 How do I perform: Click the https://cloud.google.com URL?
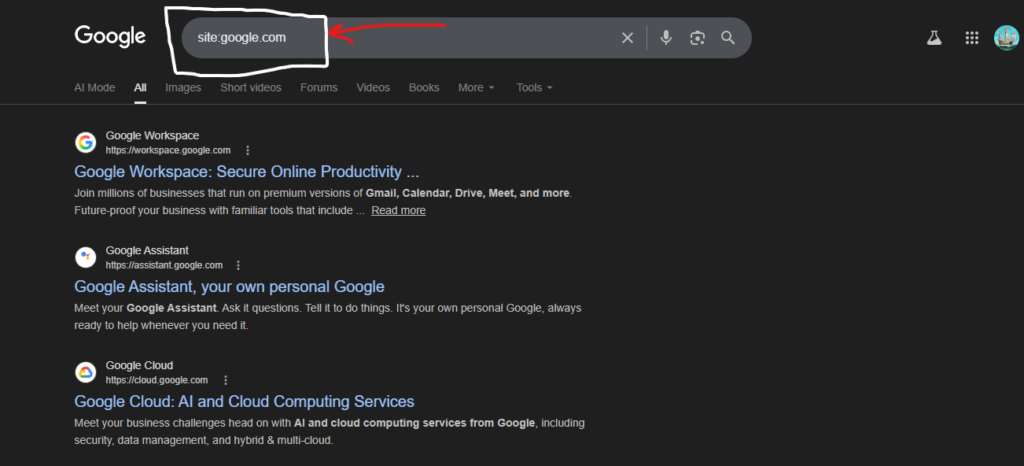coord(157,380)
